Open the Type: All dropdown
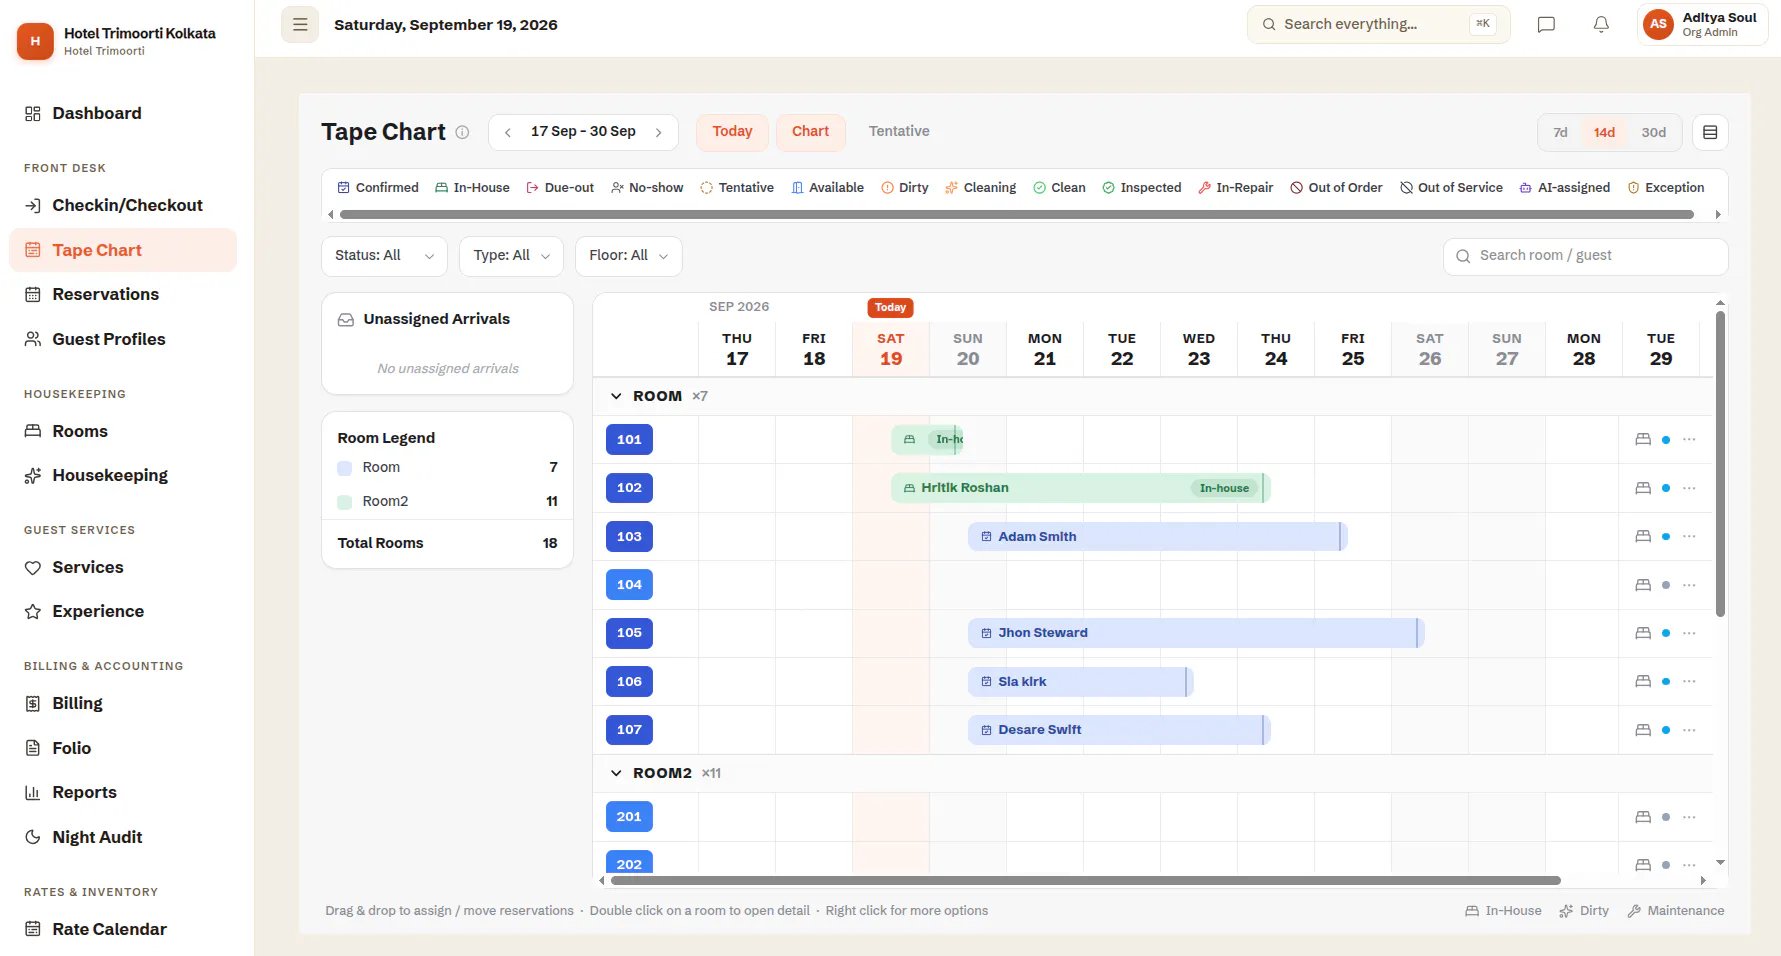Image resolution: width=1781 pixels, height=956 pixels. [511, 256]
